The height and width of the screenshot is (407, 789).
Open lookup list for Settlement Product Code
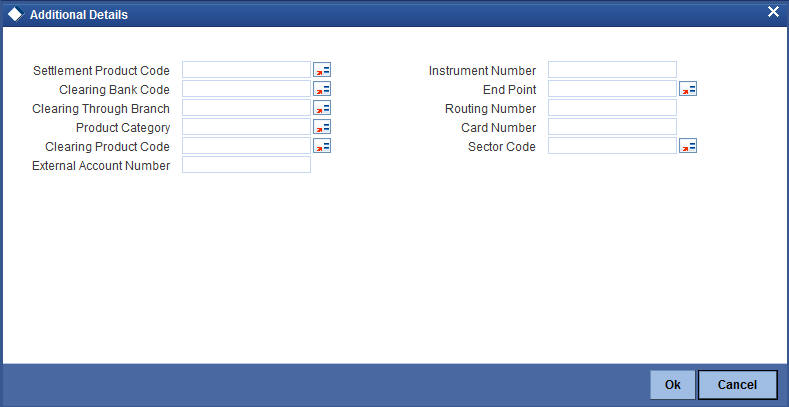322,70
